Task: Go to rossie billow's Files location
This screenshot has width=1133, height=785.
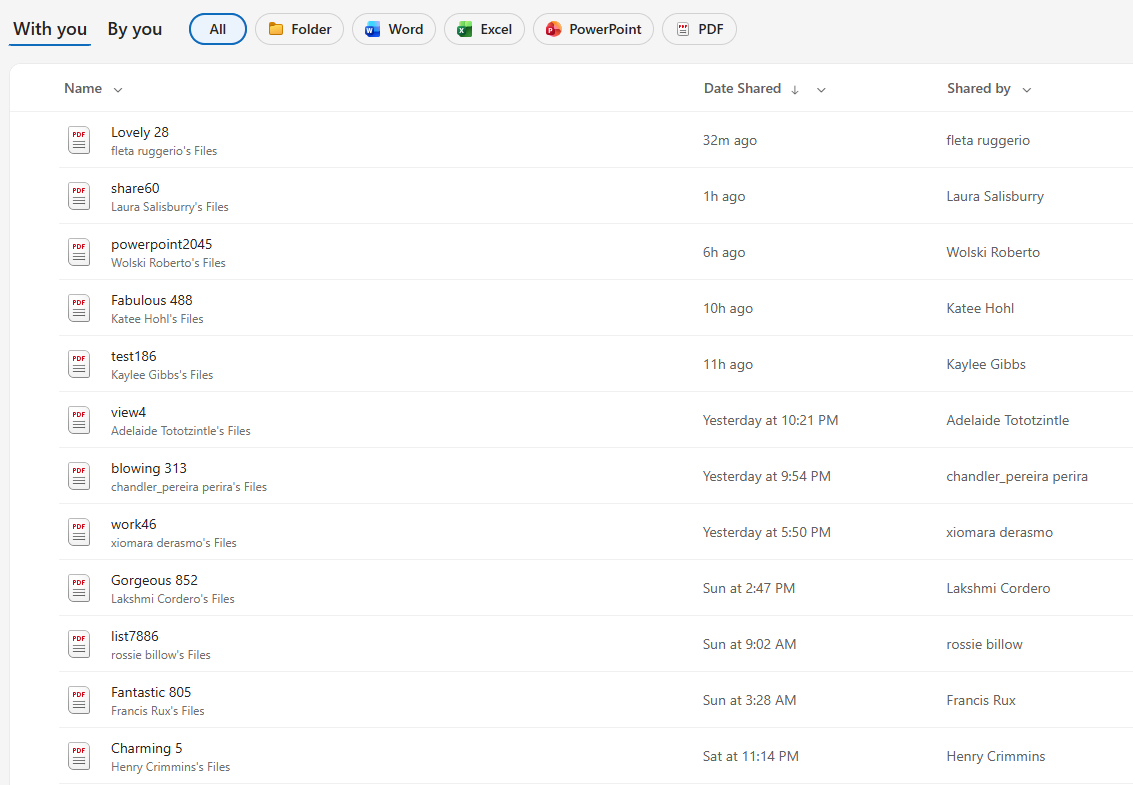Action: coord(160,655)
